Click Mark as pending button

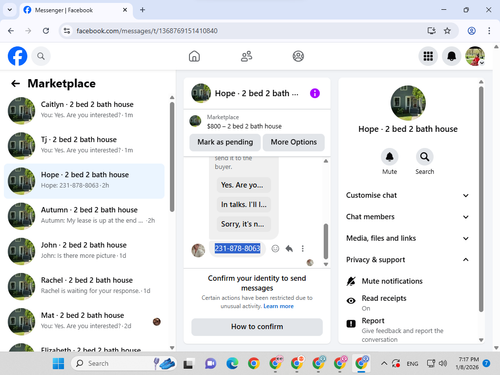(225, 142)
